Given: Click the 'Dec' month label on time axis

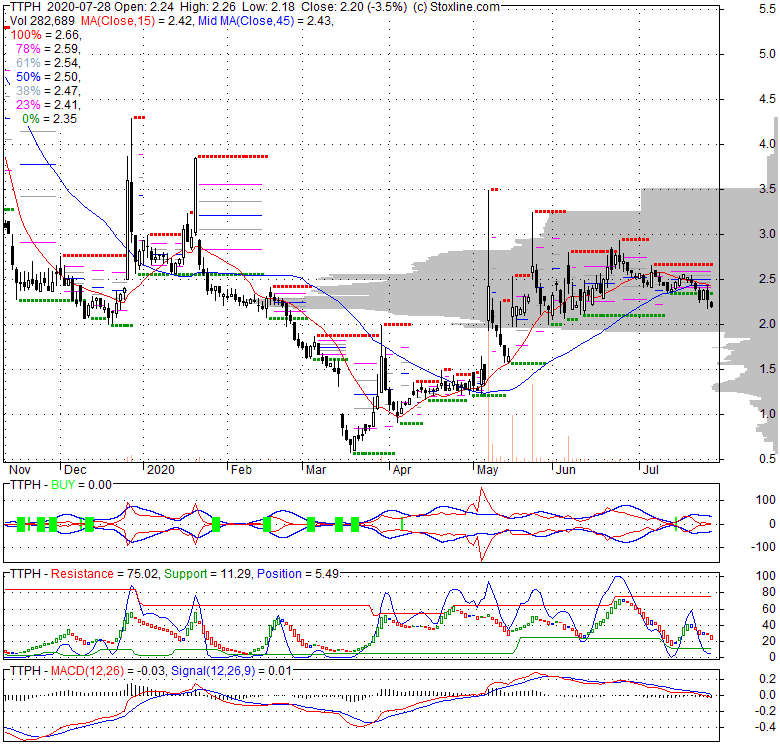Looking at the screenshot, I should pyautogui.click(x=76, y=469).
